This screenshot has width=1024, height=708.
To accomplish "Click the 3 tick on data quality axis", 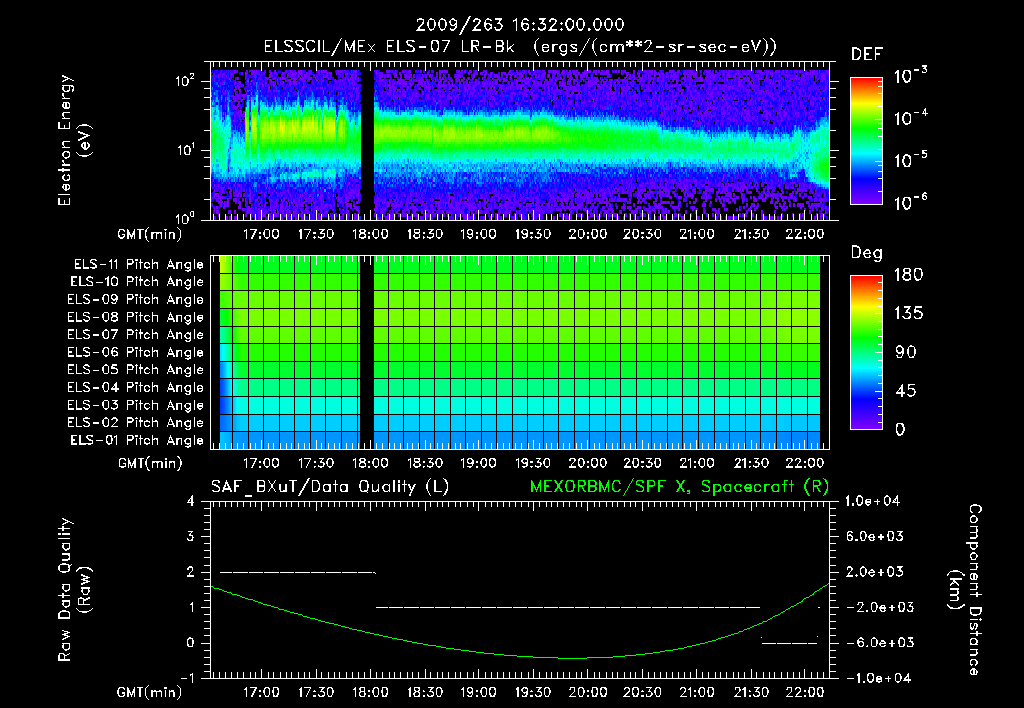I will 190,537.
